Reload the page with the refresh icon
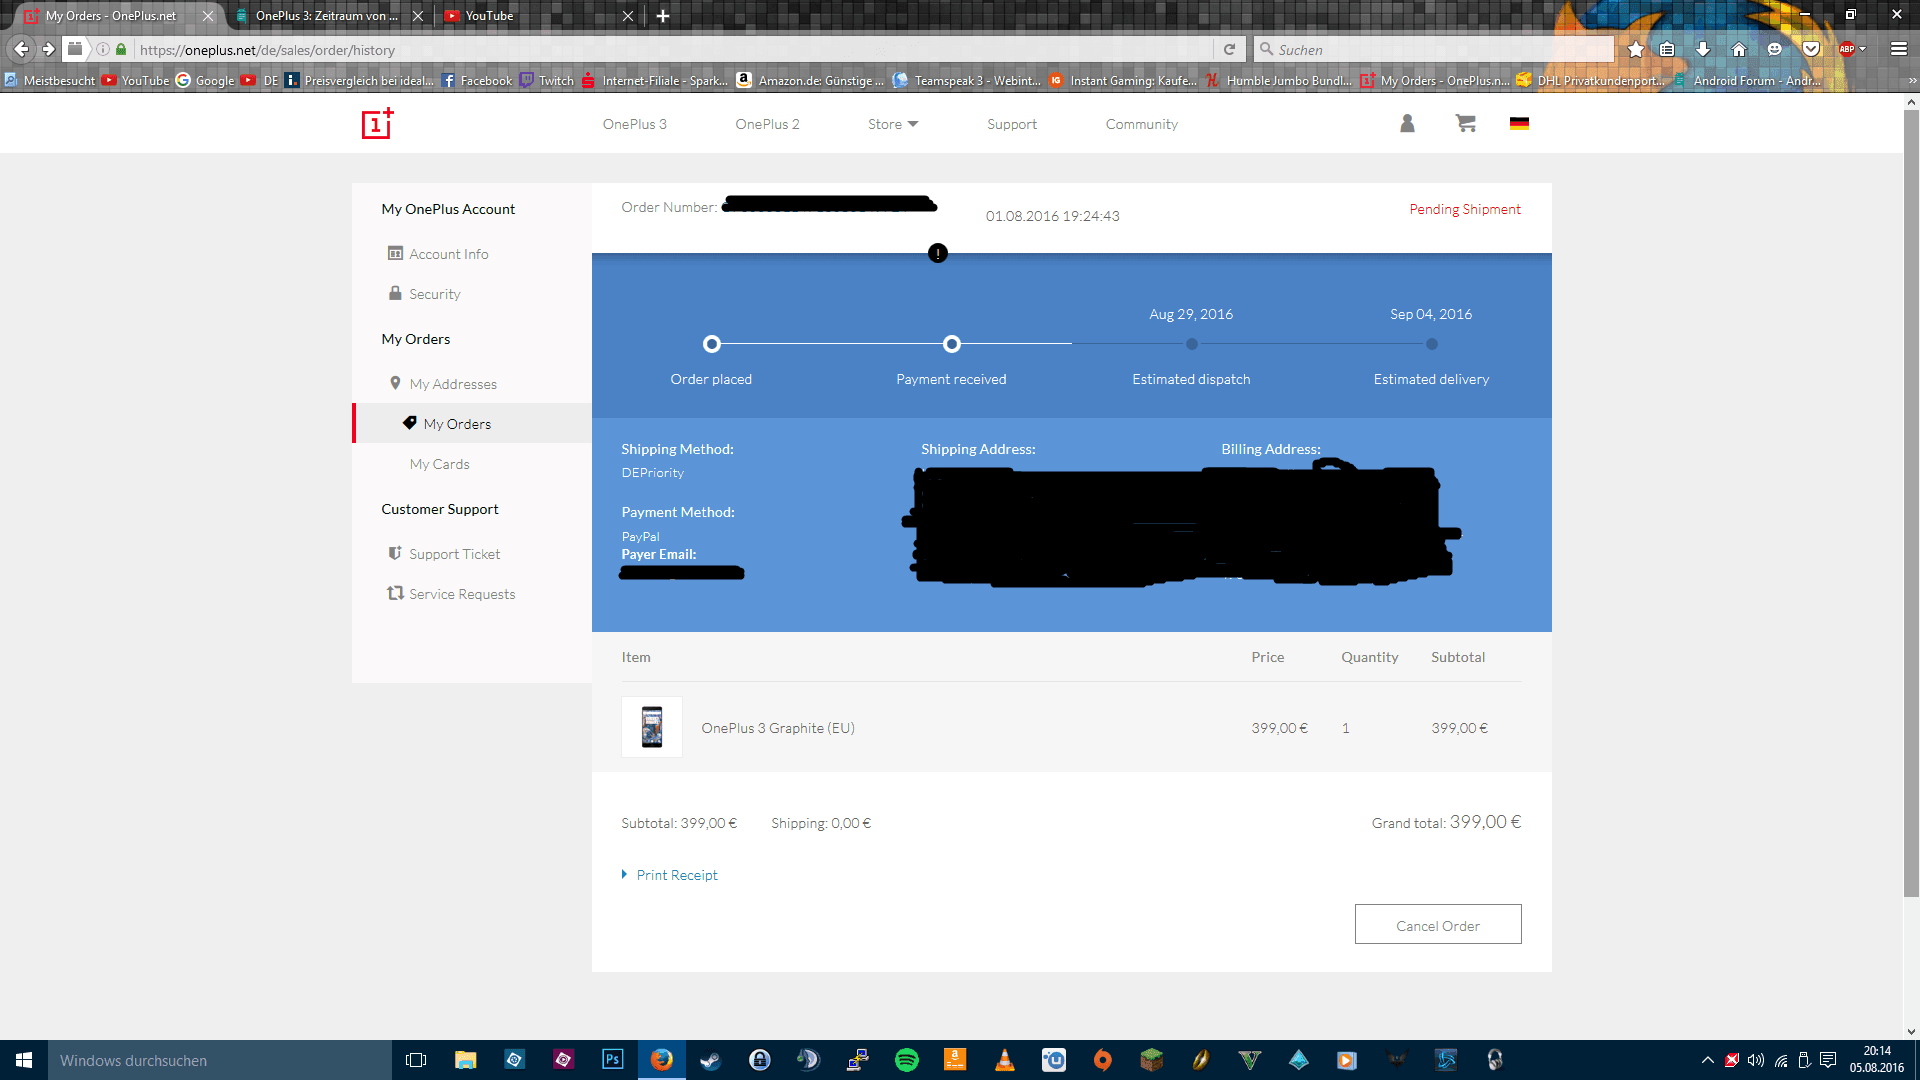The height and width of the screenshot is (1080, 1920). (x=1229, y=49)
